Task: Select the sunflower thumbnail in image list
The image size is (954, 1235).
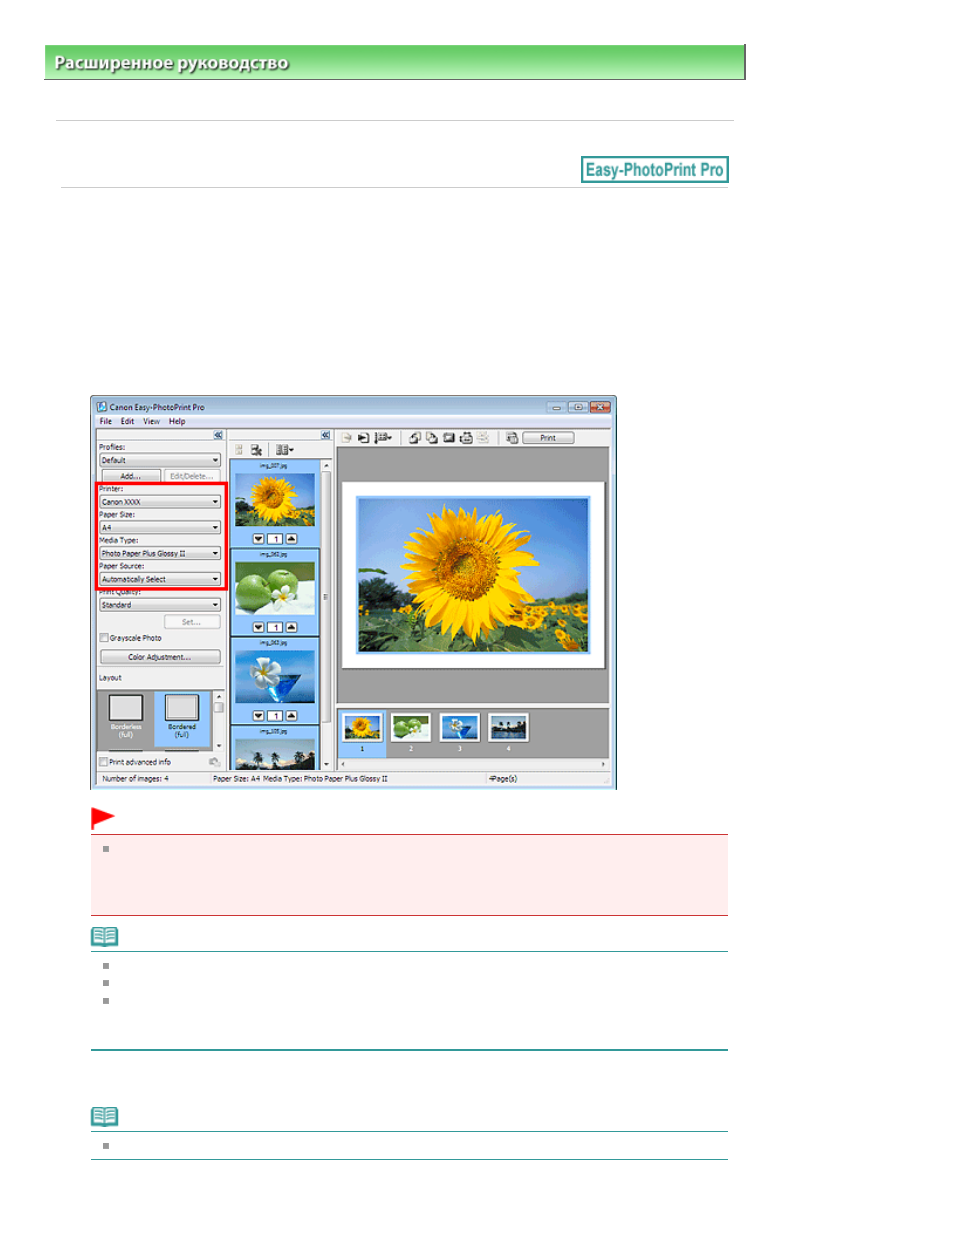Action: (275, 500)
